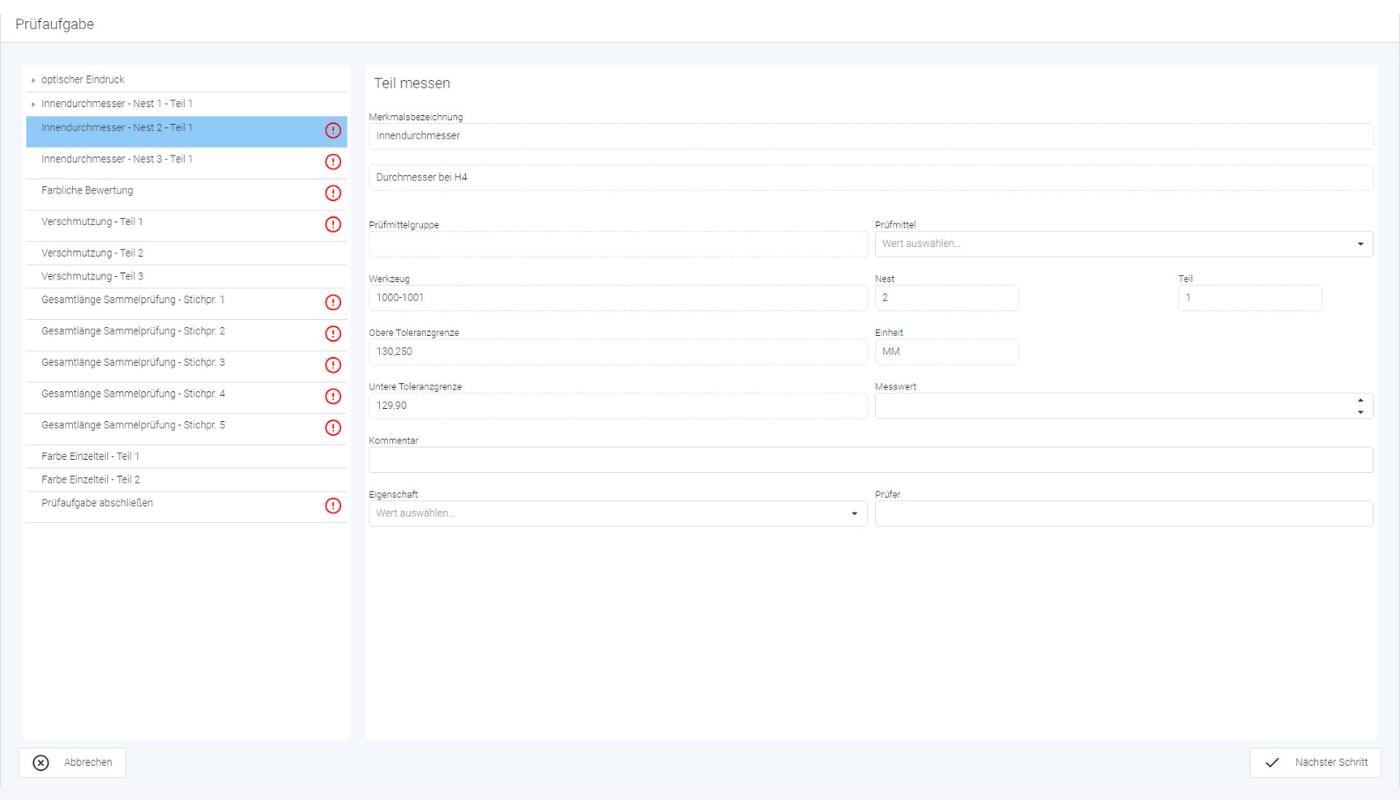
Task: Click warning icon for Gesamtlänge Stichpr. 5
Action: click(x=334, y=427)
